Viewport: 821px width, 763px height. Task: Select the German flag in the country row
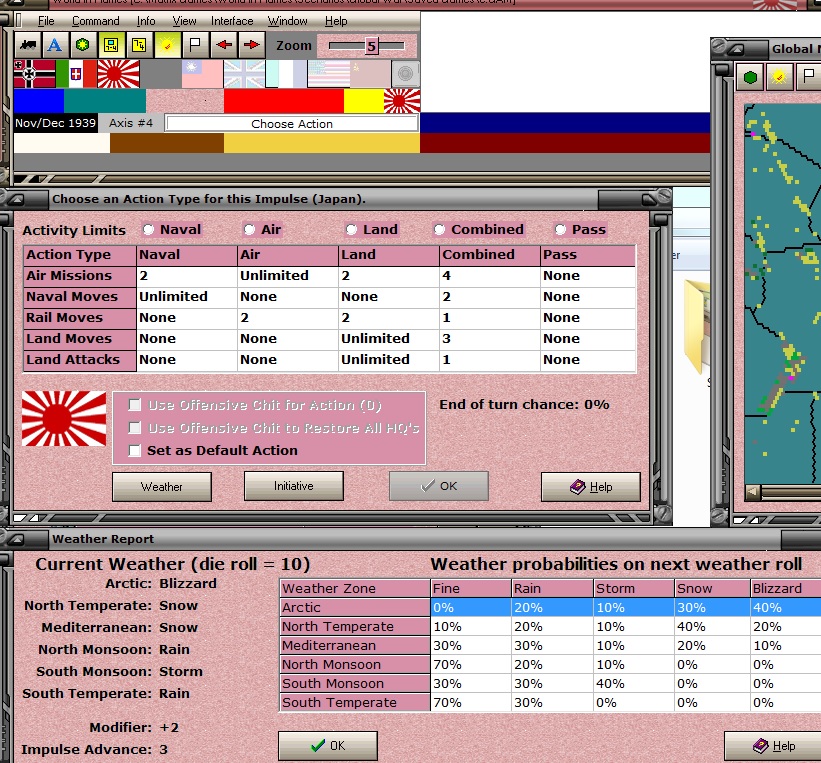(35, 73)
